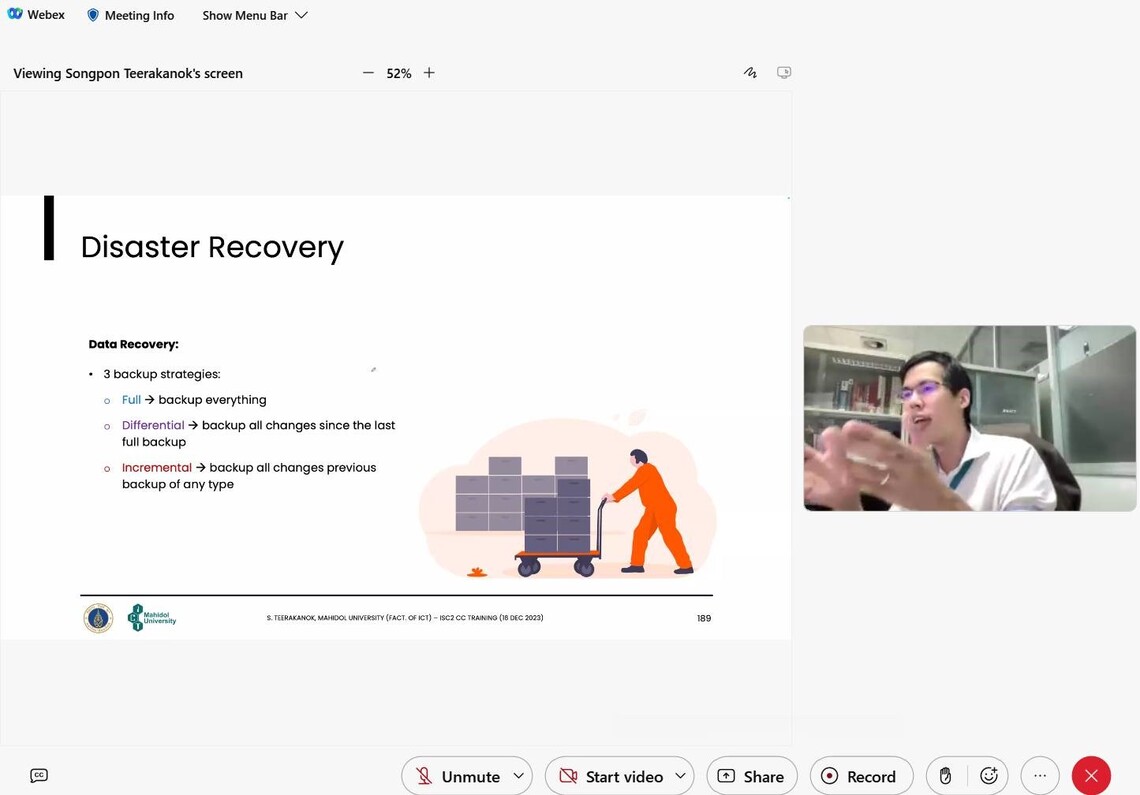Expand audio options arrow beside Unmute
The height and width of the screenshot is (795, 1140).
point(518,776)
